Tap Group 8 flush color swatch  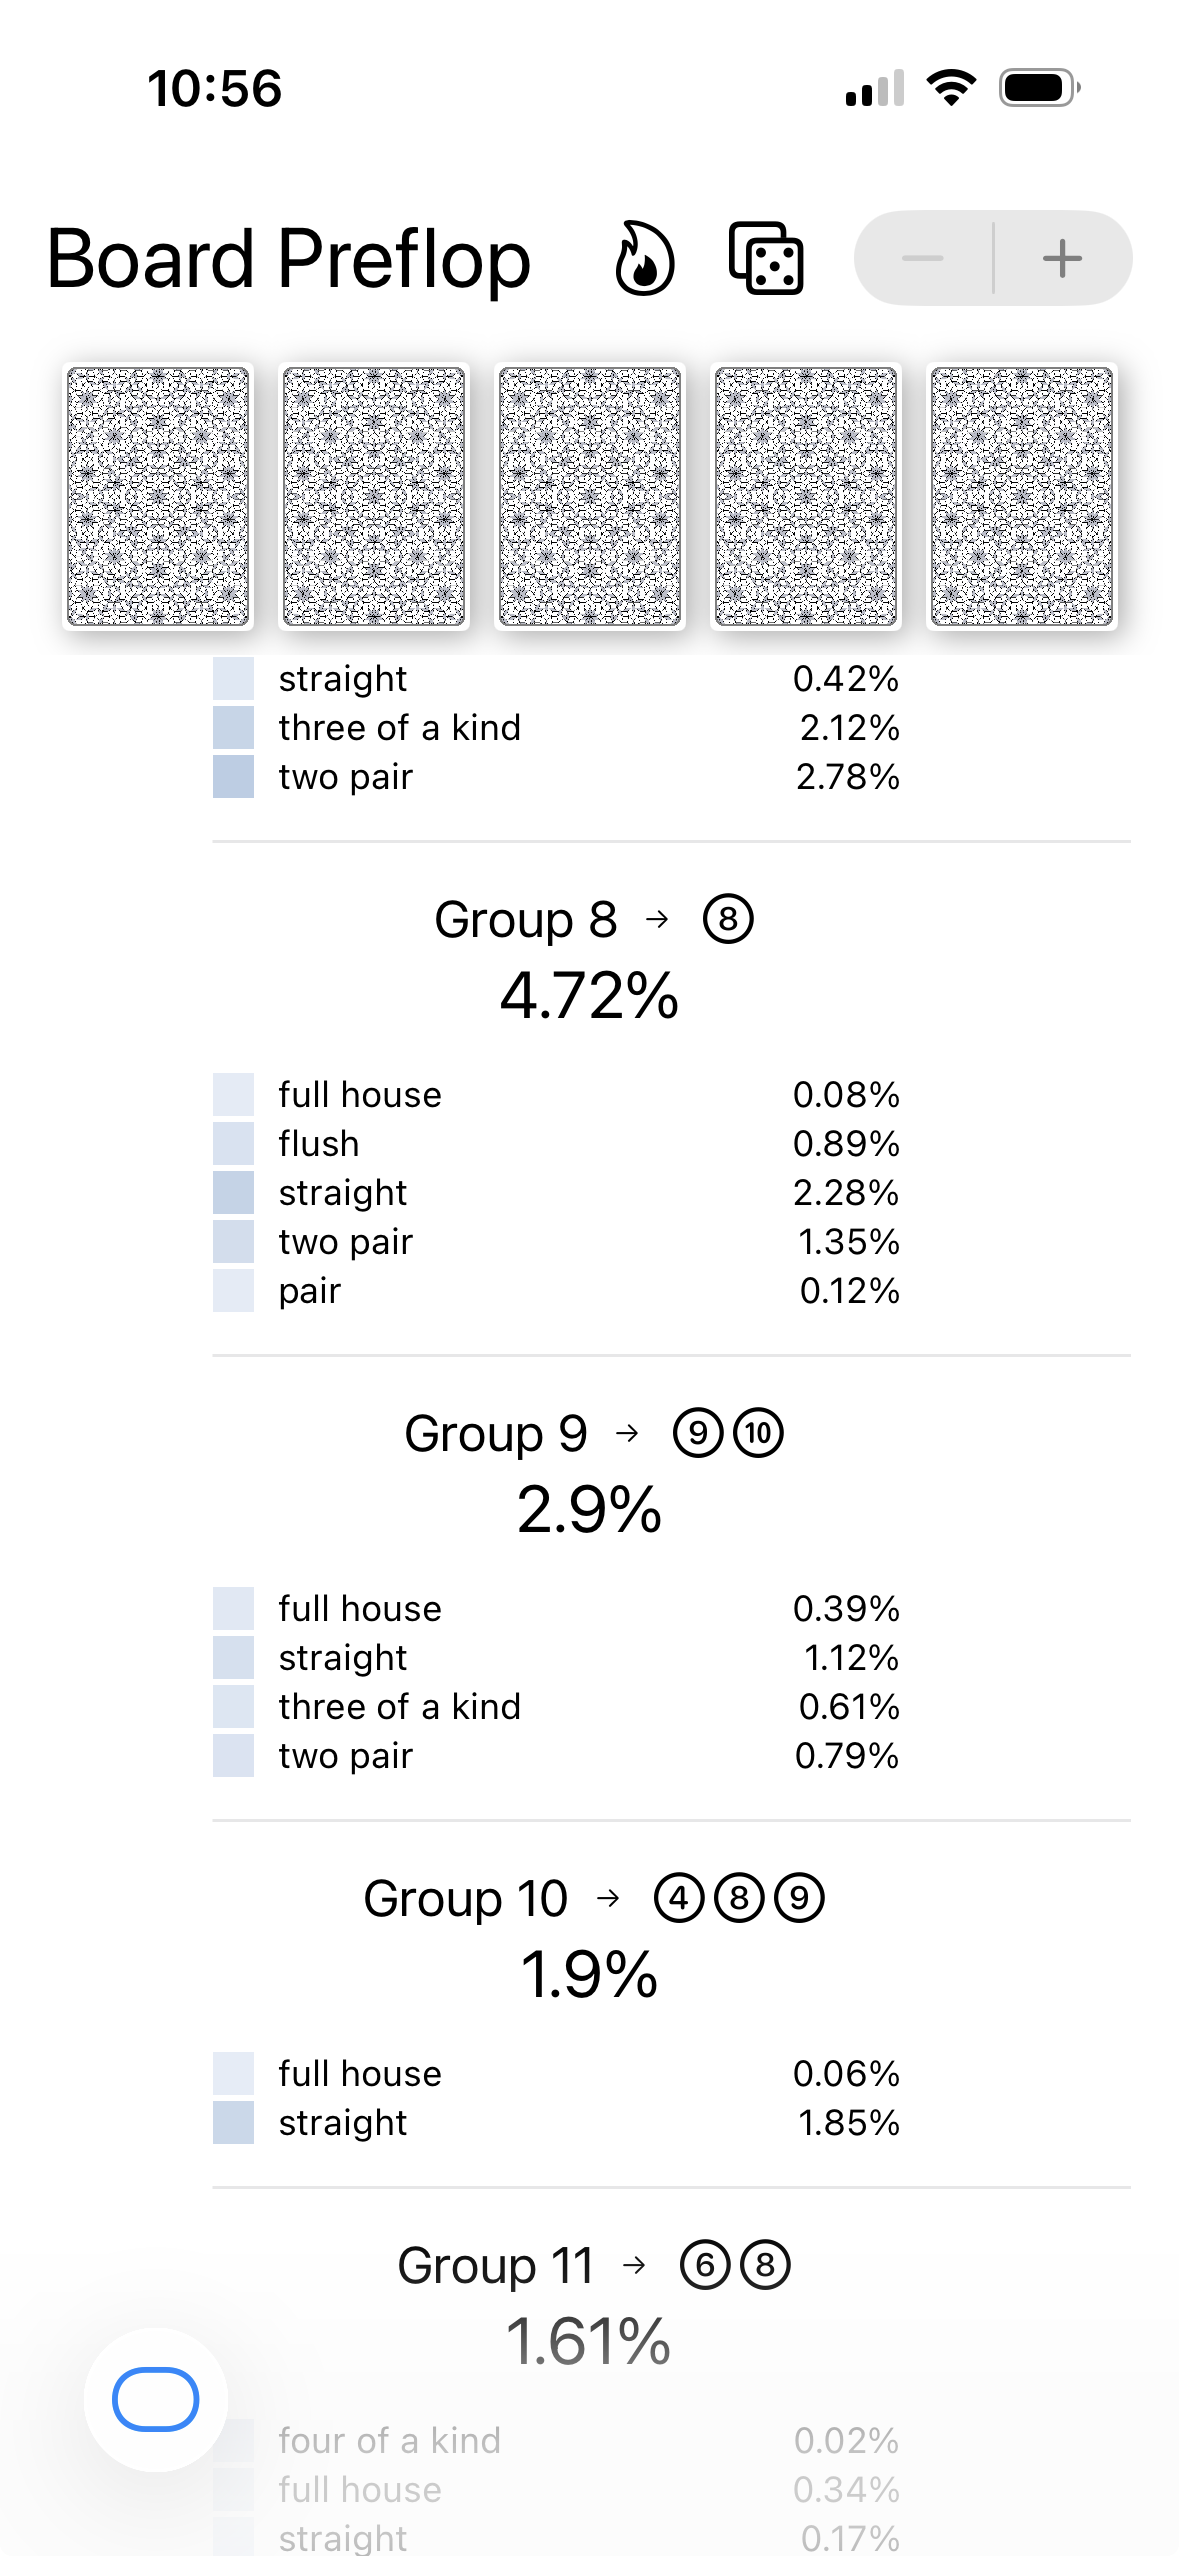(x=233, y=1143)
